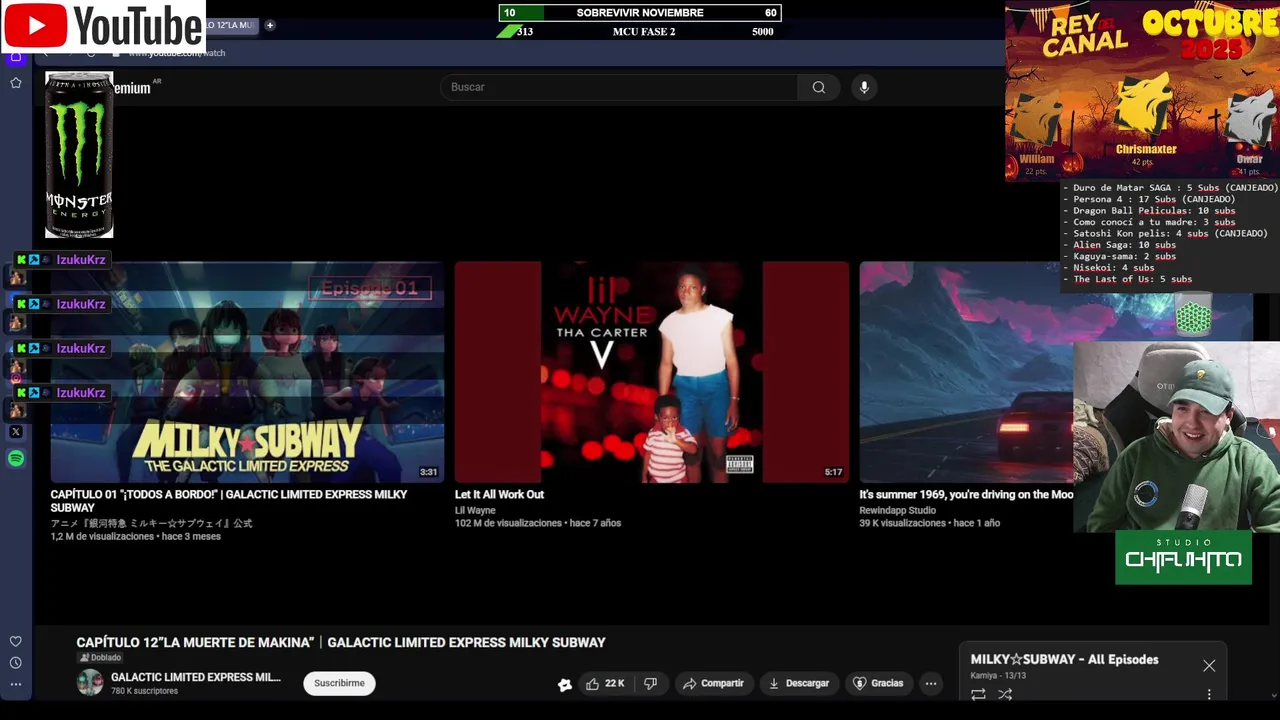
Task: Open the browser sidebar home icon
Action: click(x=15, y=56)
